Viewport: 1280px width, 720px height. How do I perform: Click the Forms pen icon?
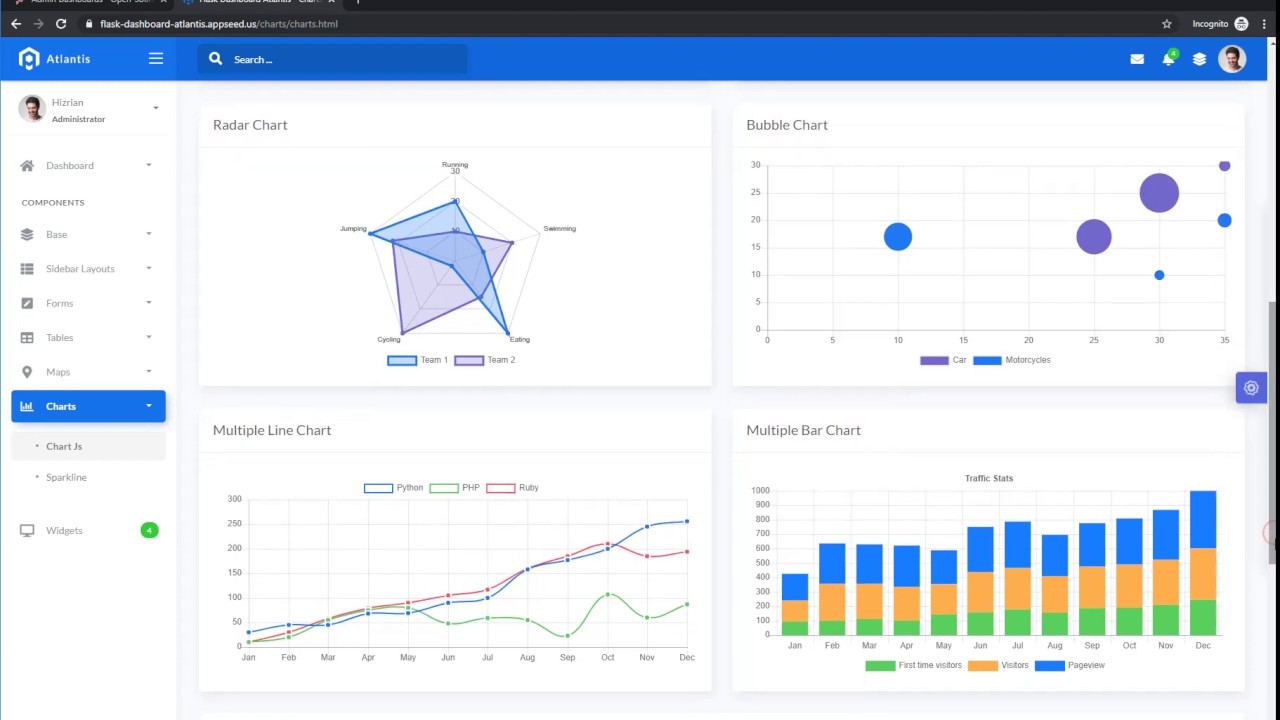(27, 303)
